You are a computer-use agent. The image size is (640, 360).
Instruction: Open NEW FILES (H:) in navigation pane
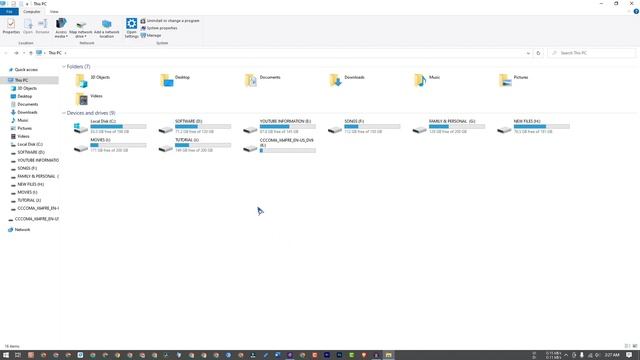(x=31, y=184)
